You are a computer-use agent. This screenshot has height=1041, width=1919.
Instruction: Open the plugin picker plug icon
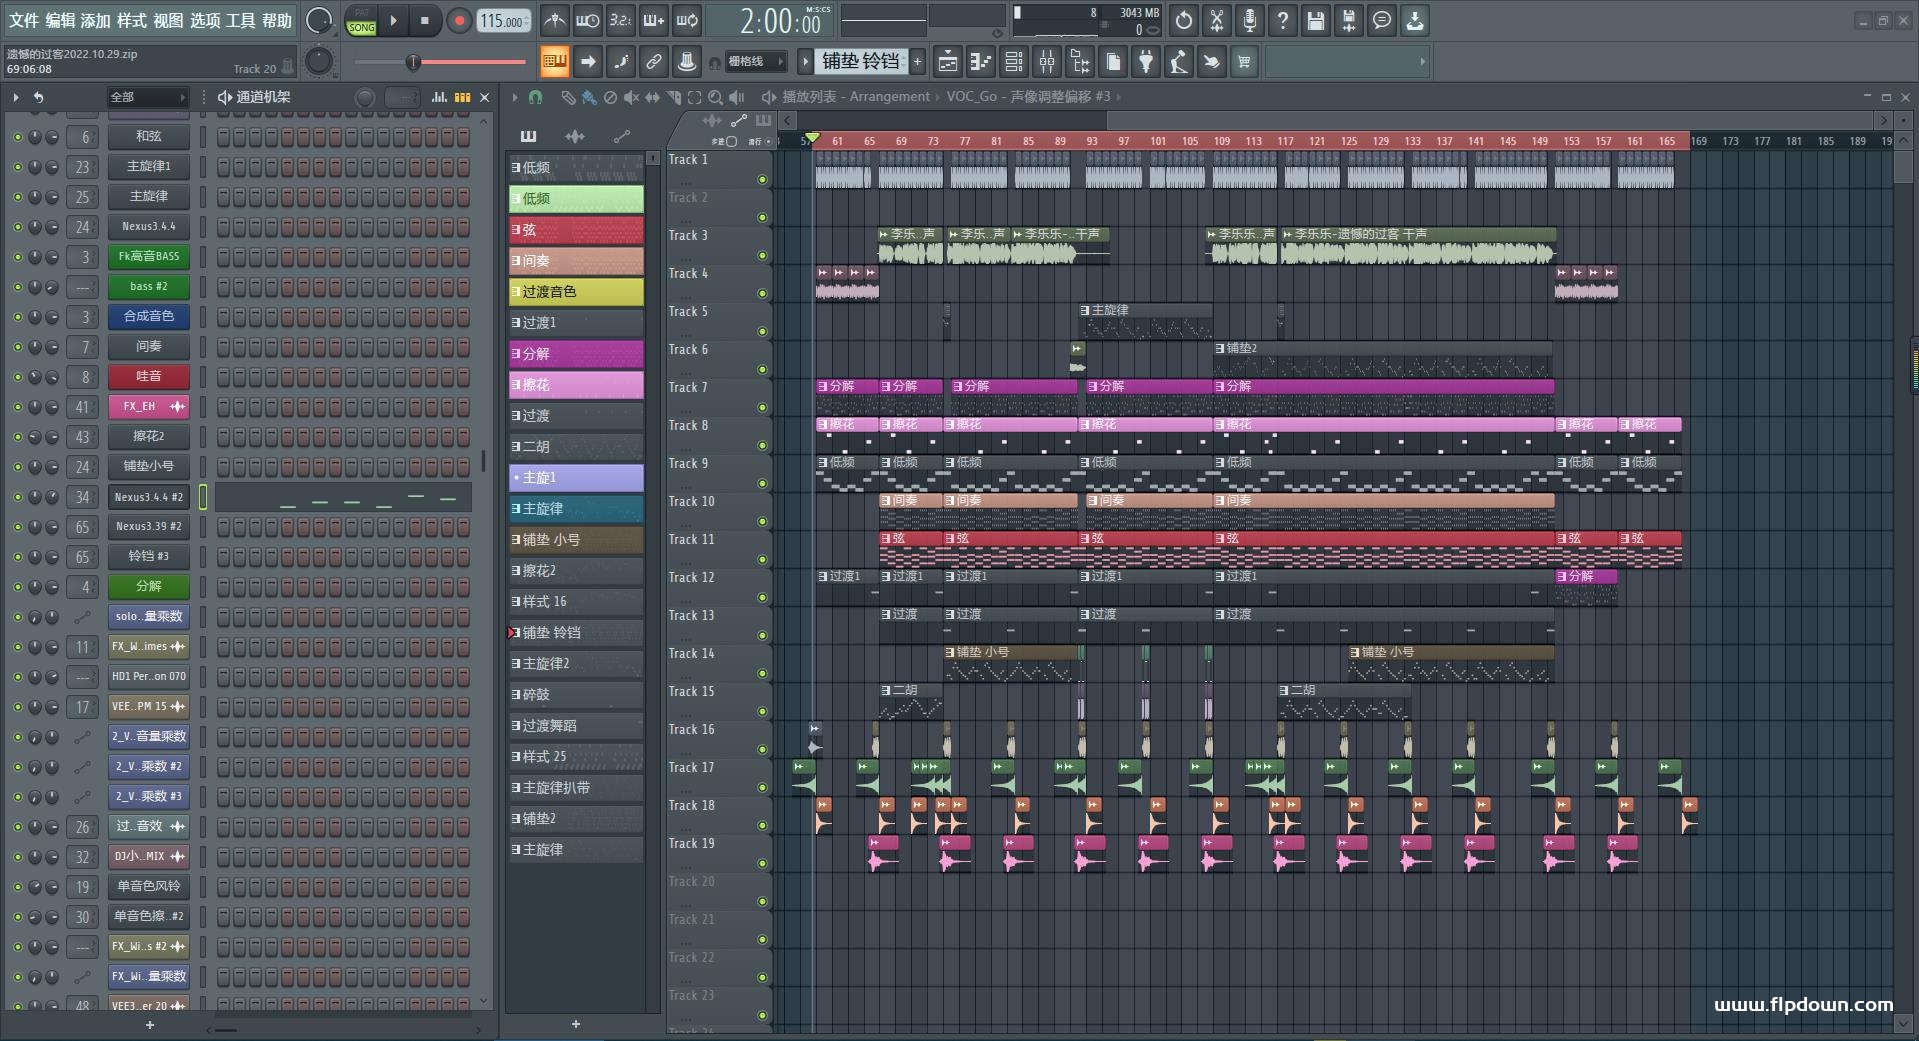point(1146,62)
